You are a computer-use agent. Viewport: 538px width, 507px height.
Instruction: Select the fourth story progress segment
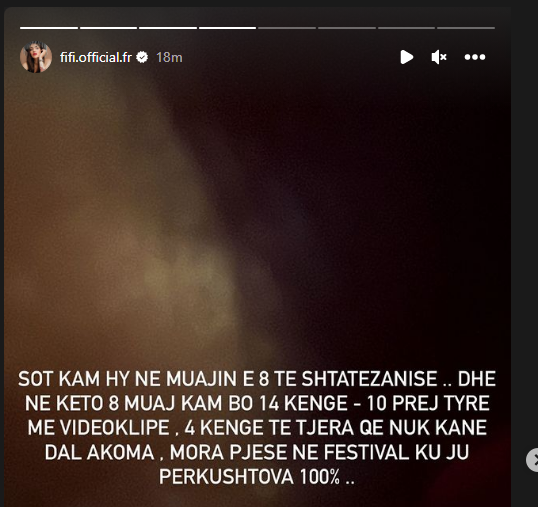coord(227,28)
